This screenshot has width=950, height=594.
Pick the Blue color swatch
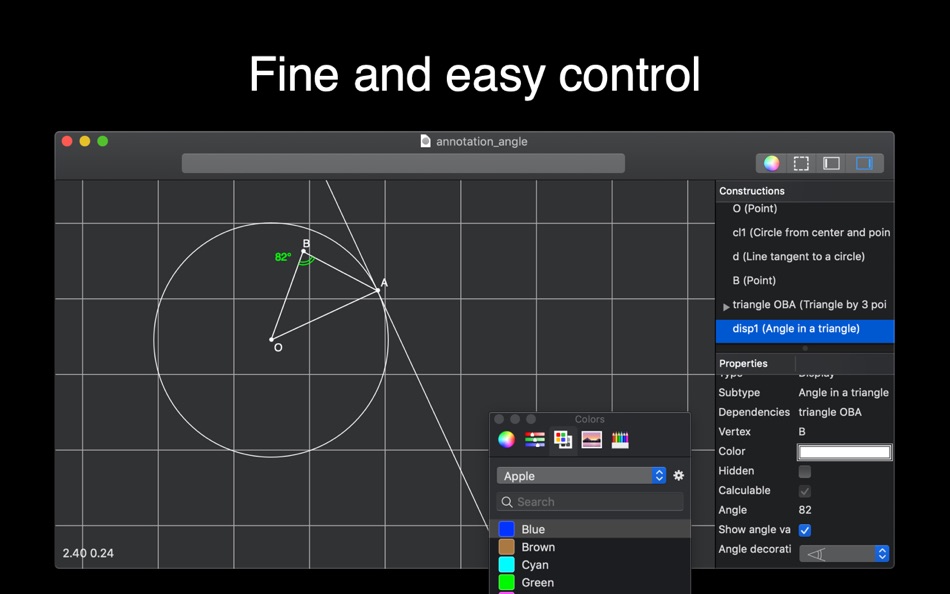click(506, 529)
